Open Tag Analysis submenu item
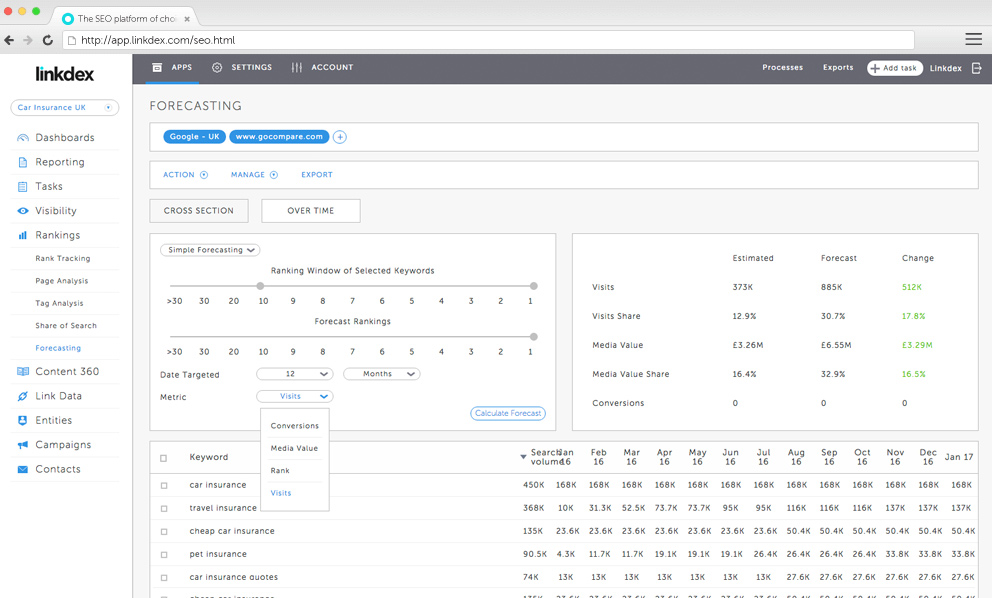This screenshot has width=992, height=598. click(59, 303)
